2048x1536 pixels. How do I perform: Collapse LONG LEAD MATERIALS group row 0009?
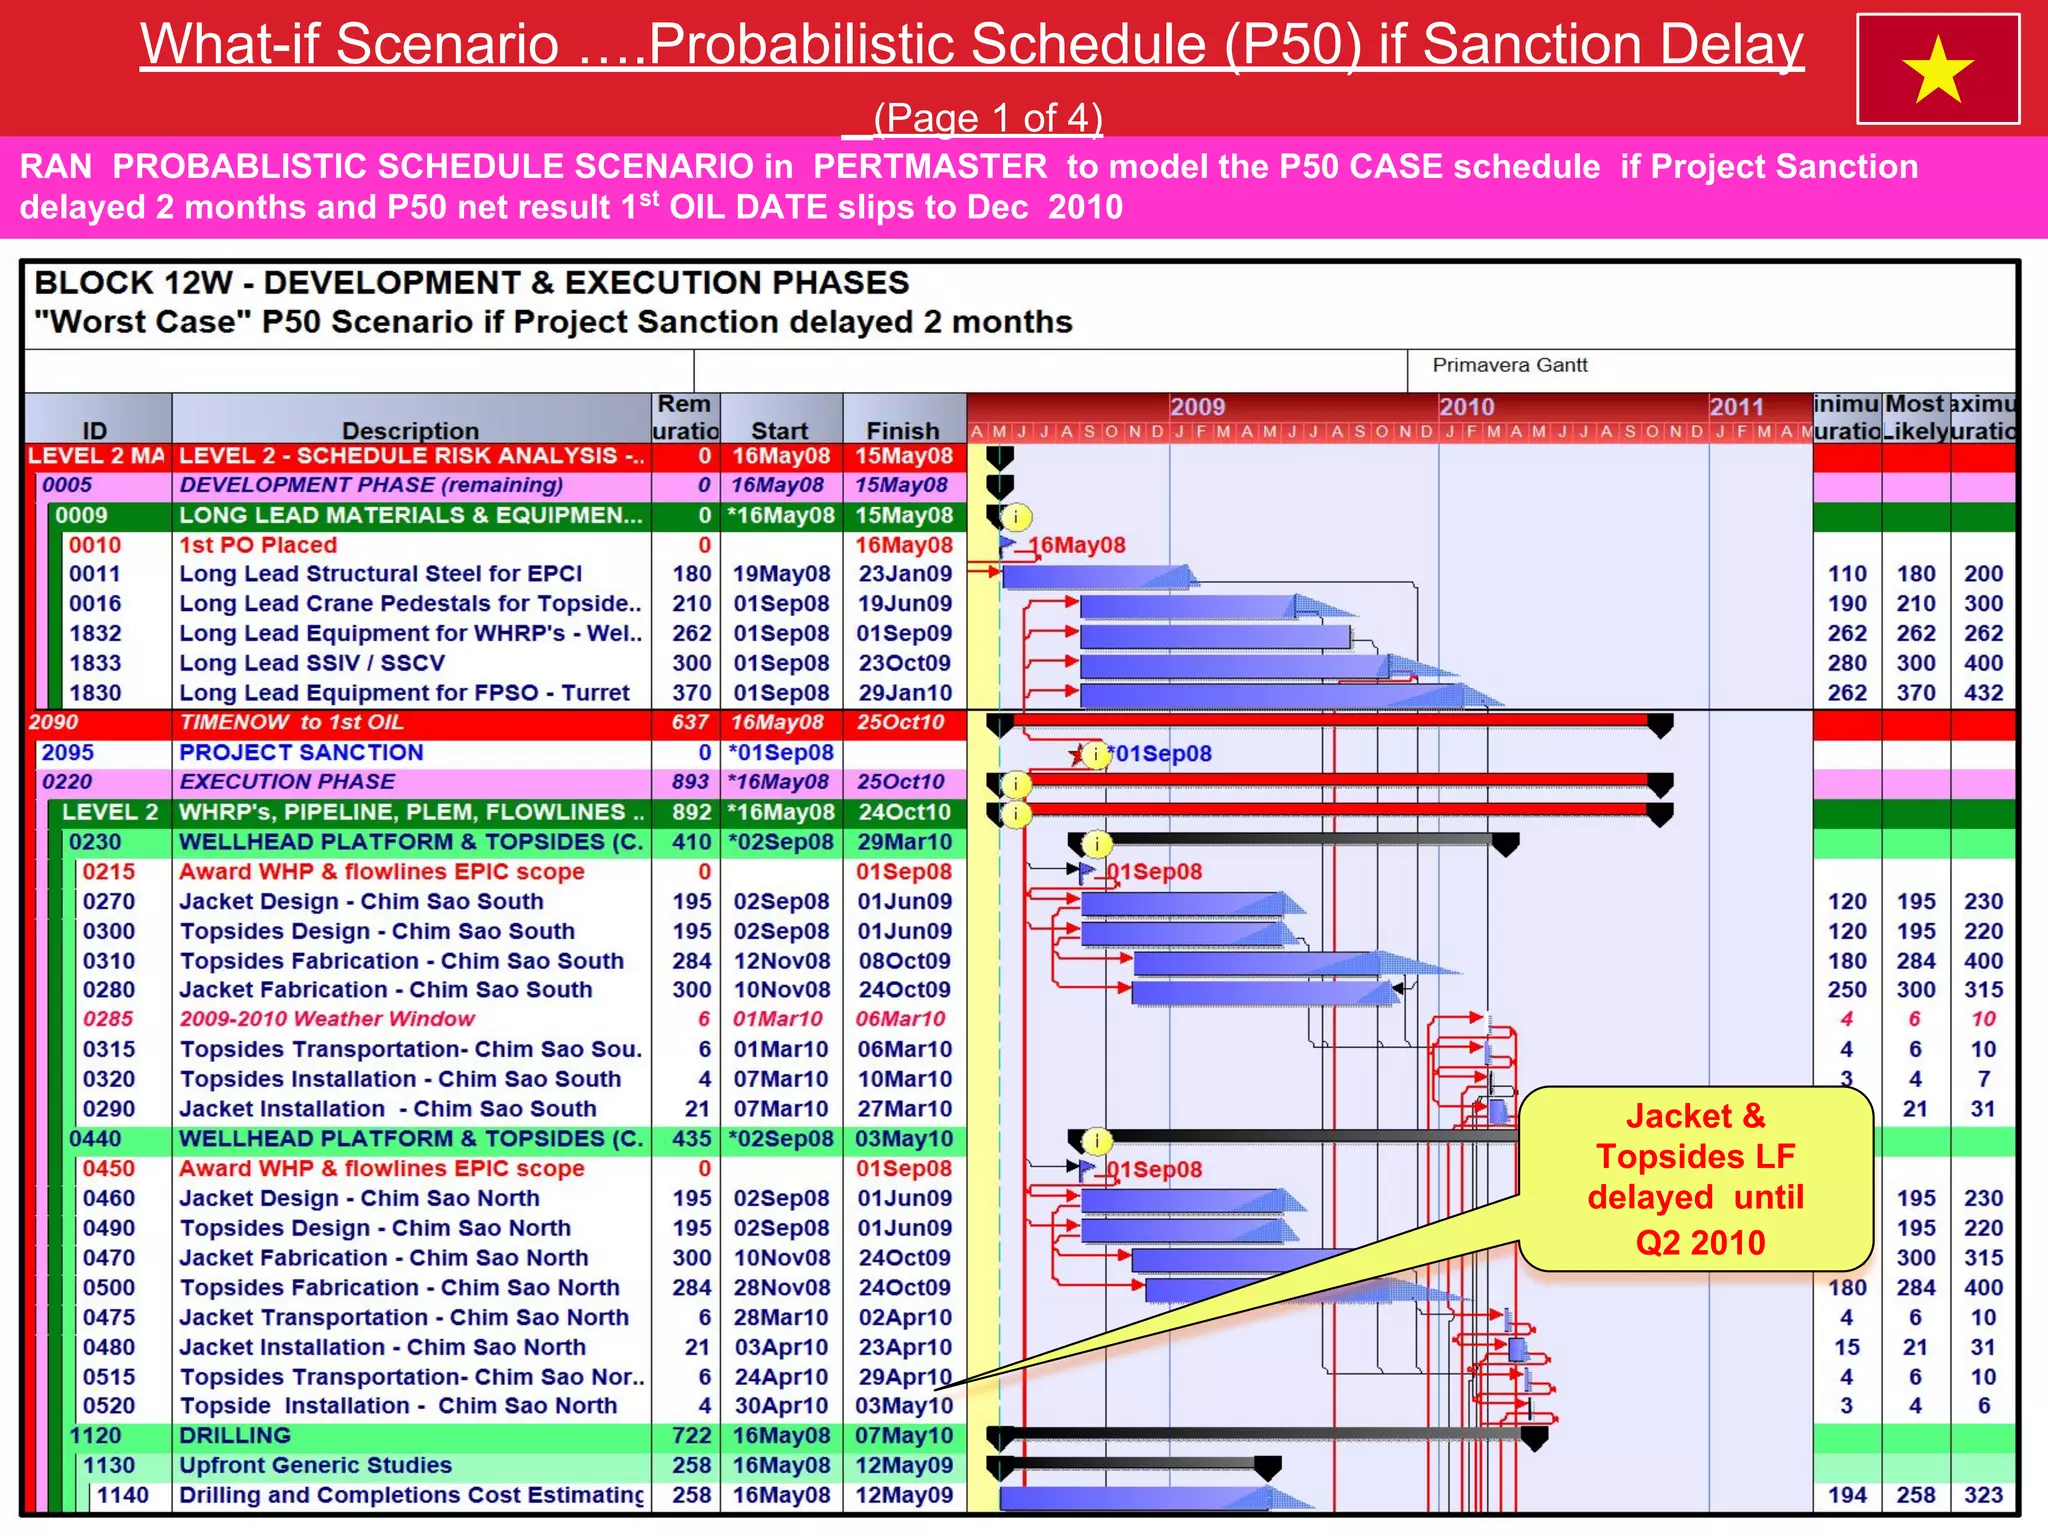point(80,516)
